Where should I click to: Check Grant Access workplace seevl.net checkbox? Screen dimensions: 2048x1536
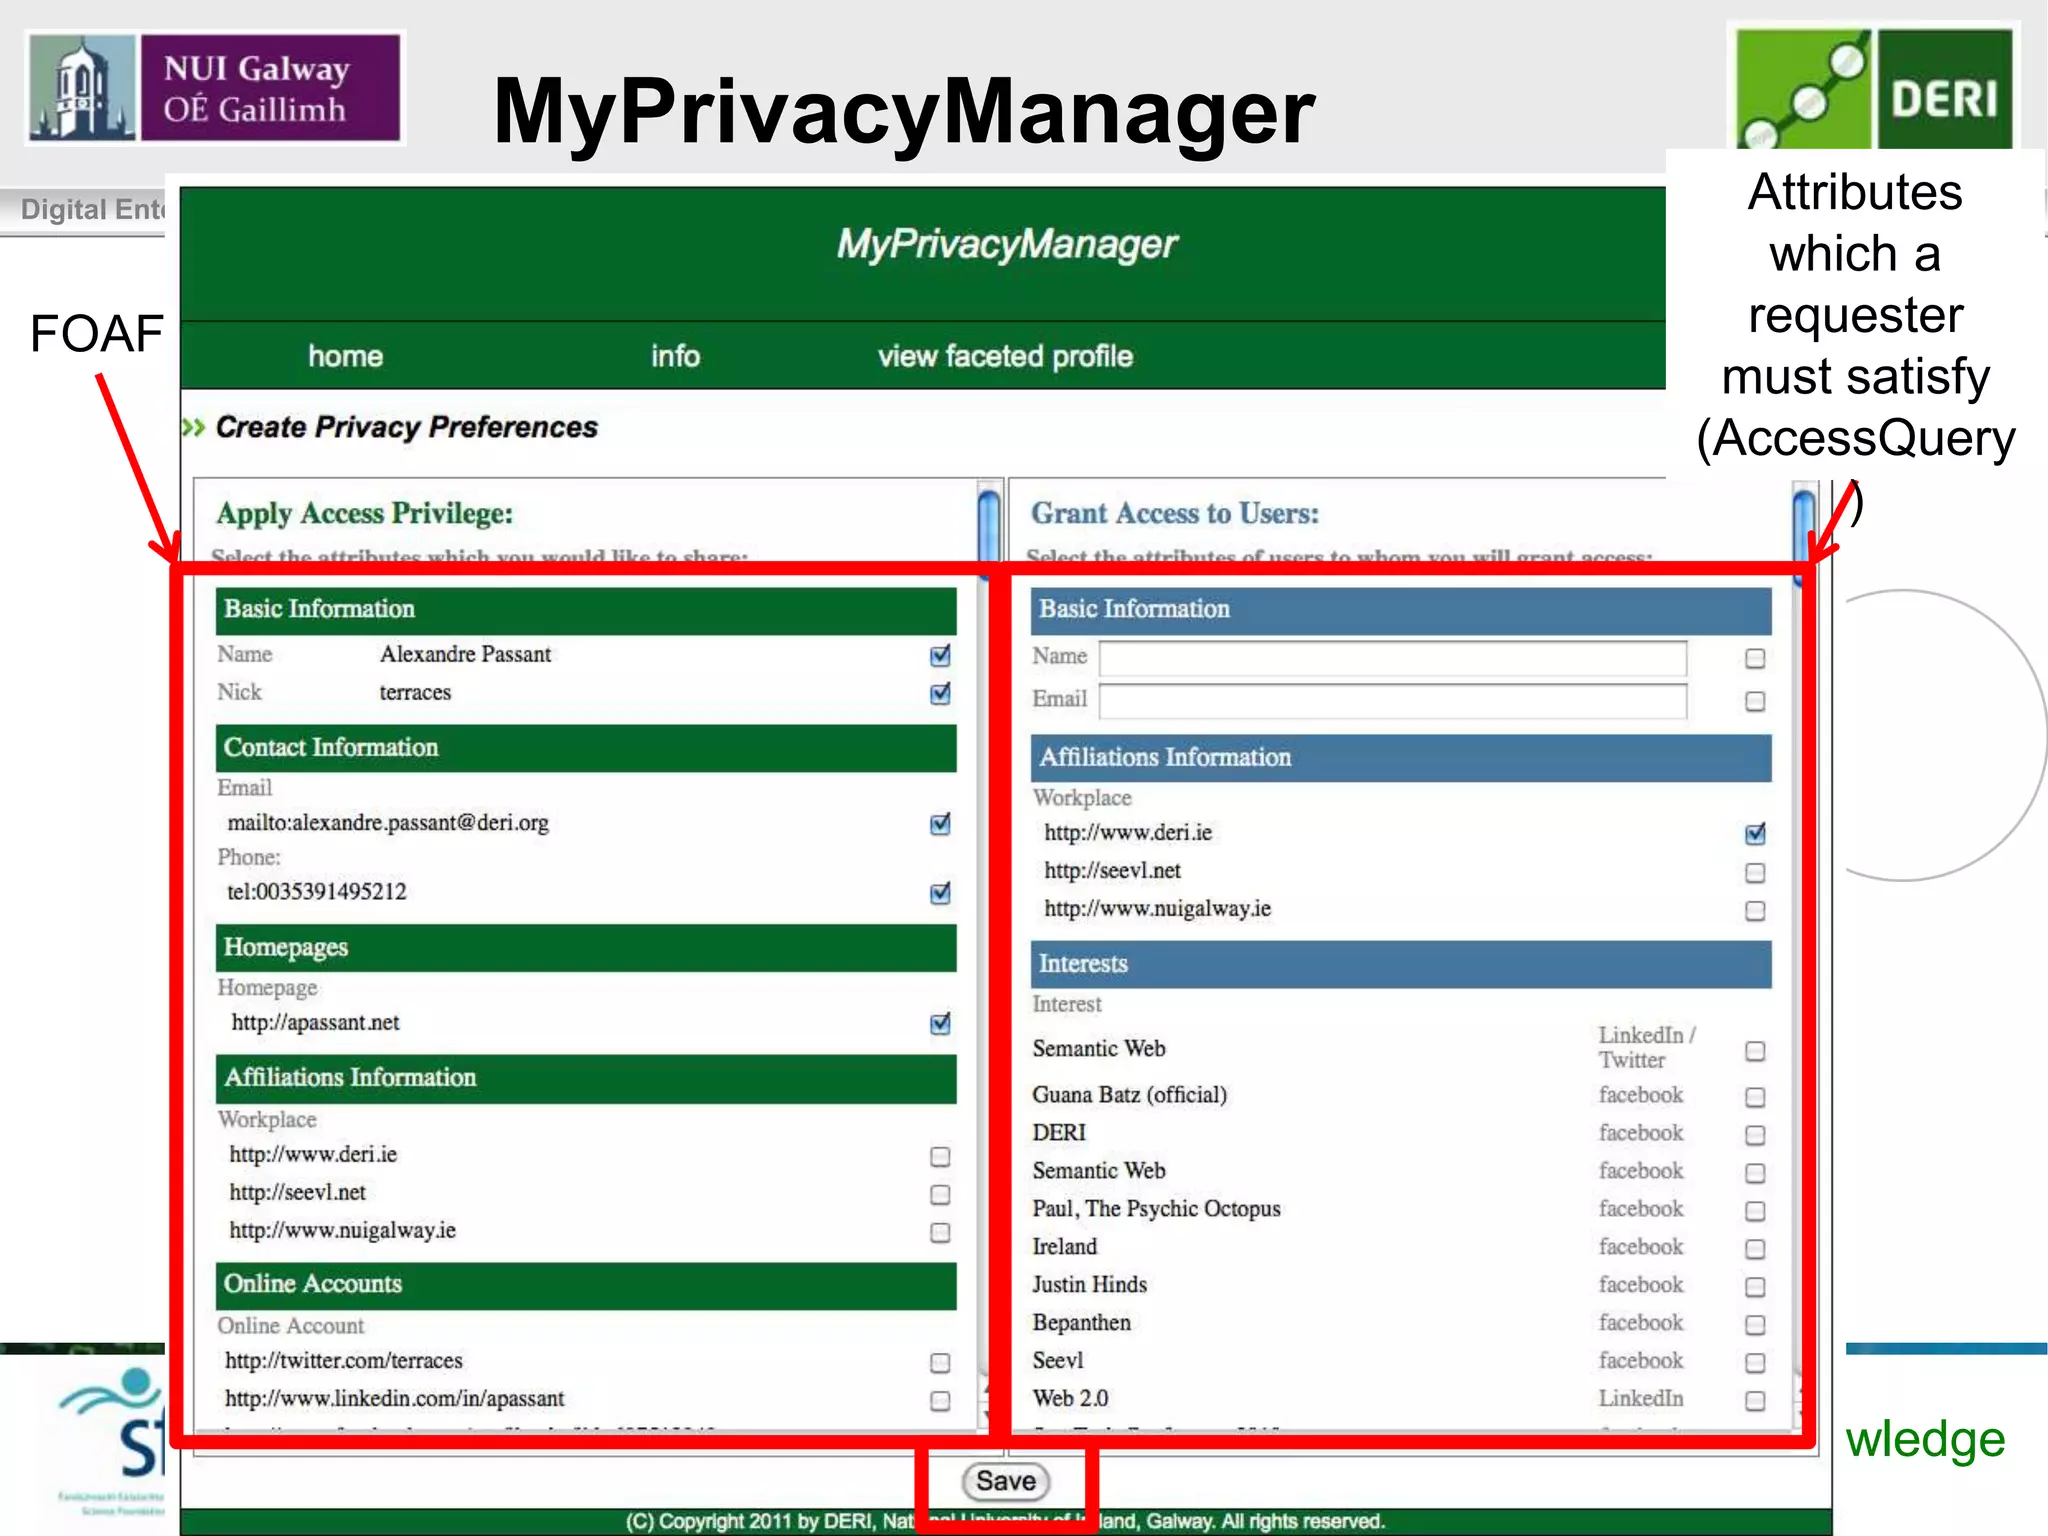click(x=1755, y=873)
